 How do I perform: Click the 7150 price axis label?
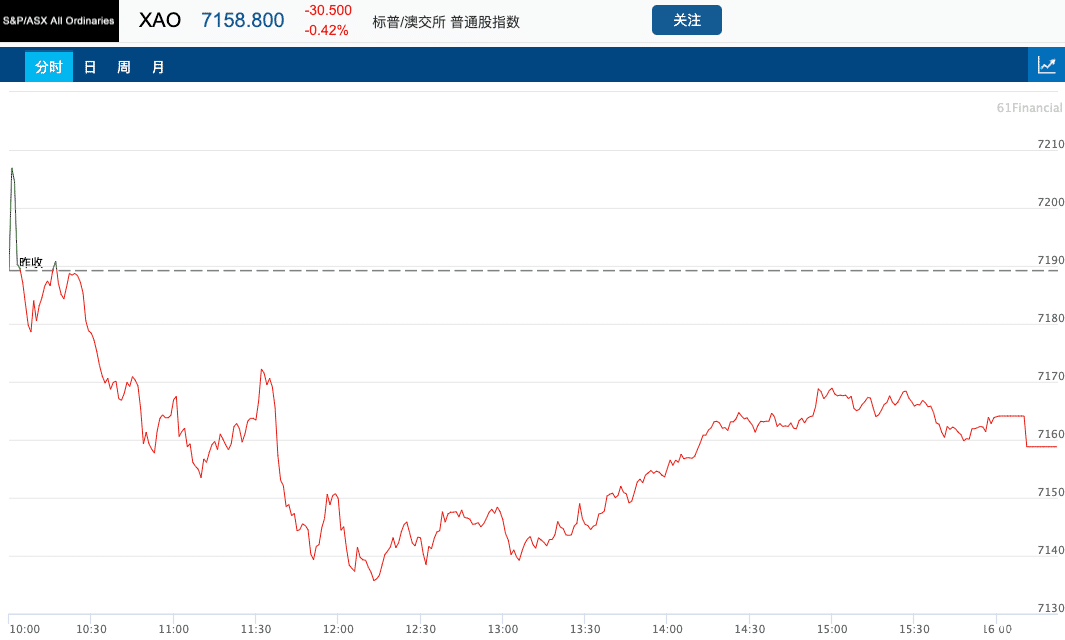(1051, 492)
